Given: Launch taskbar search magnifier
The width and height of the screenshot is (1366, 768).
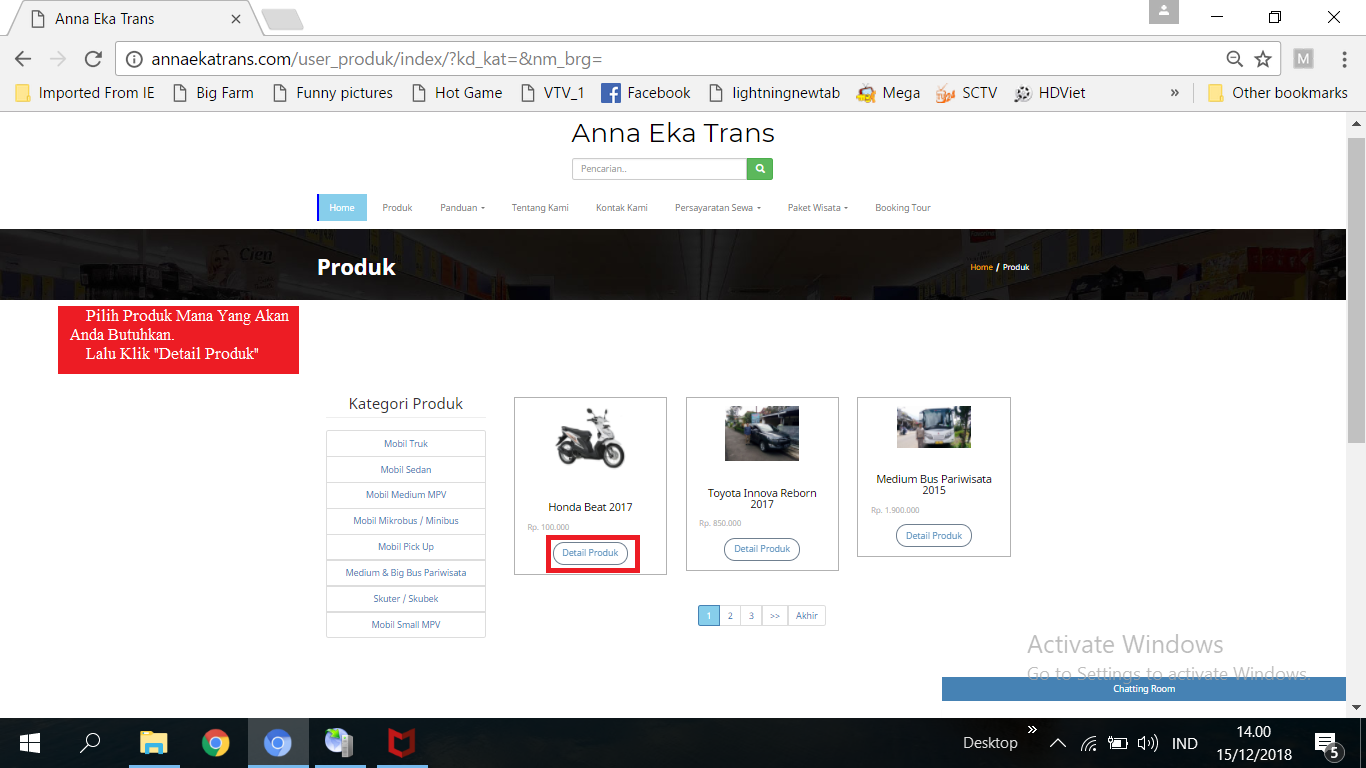Looking at the screenshot, I should (90, 743).
